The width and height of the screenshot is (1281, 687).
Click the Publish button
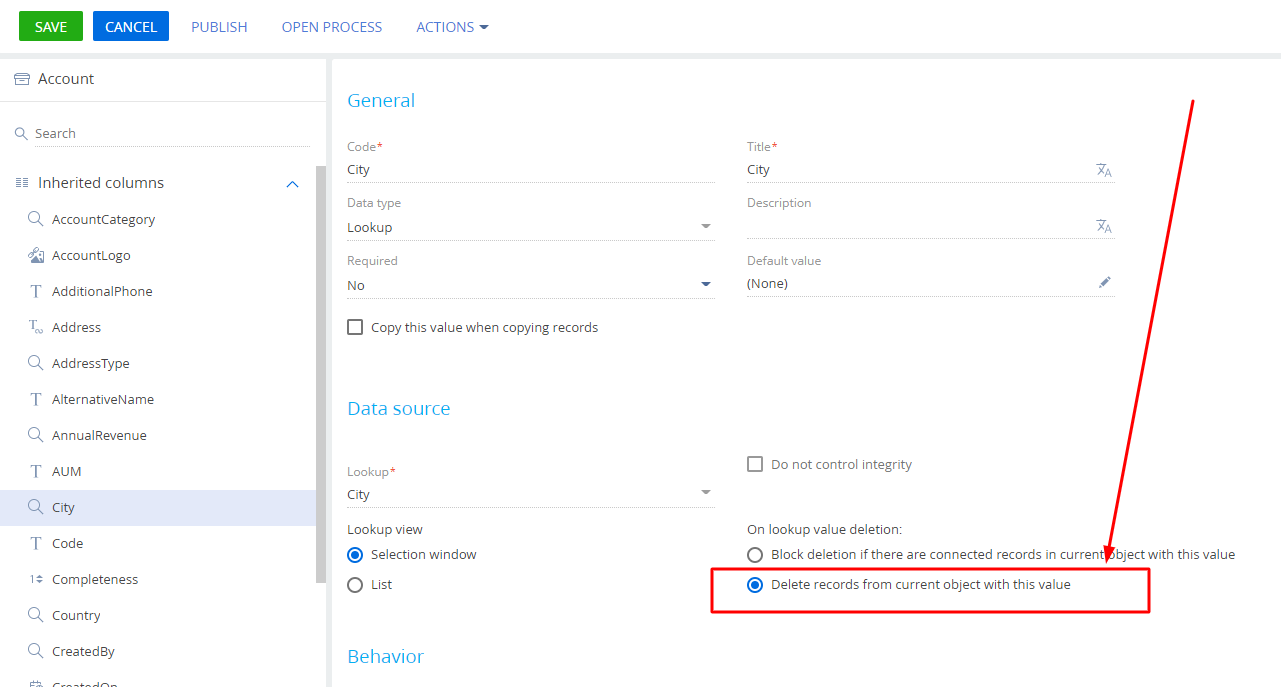pyautogui.click(x=219, y=27)
